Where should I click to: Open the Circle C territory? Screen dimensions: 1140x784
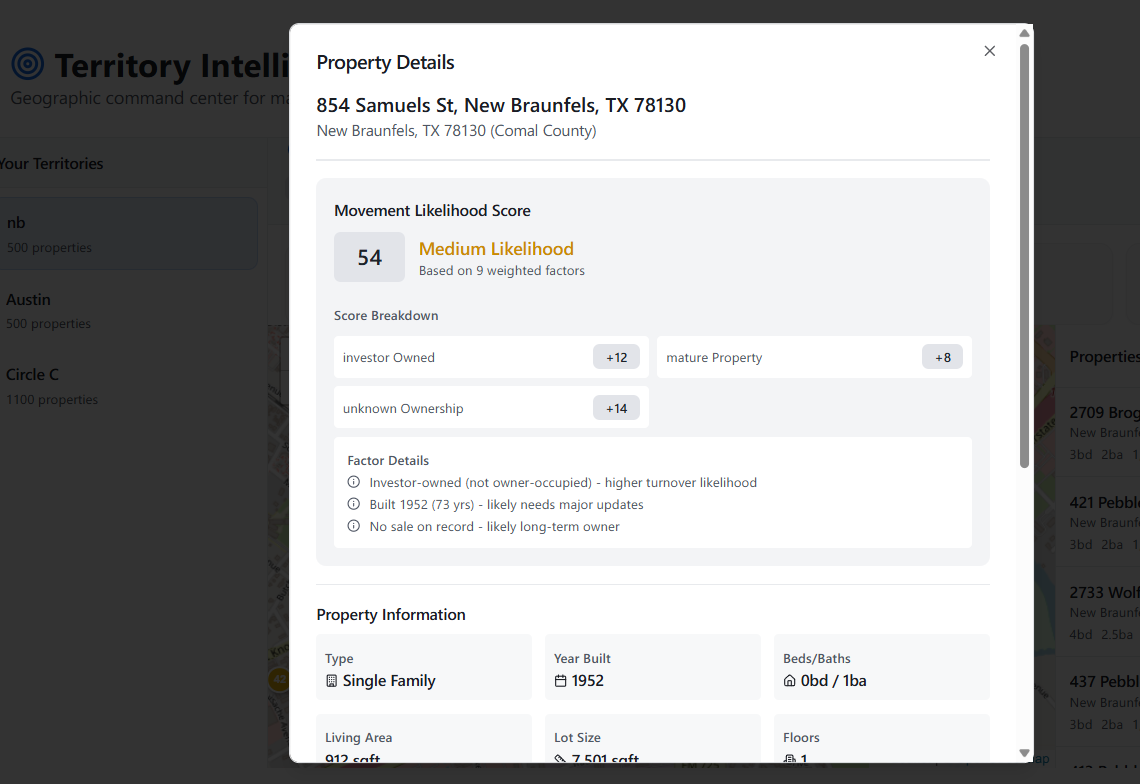128,386
